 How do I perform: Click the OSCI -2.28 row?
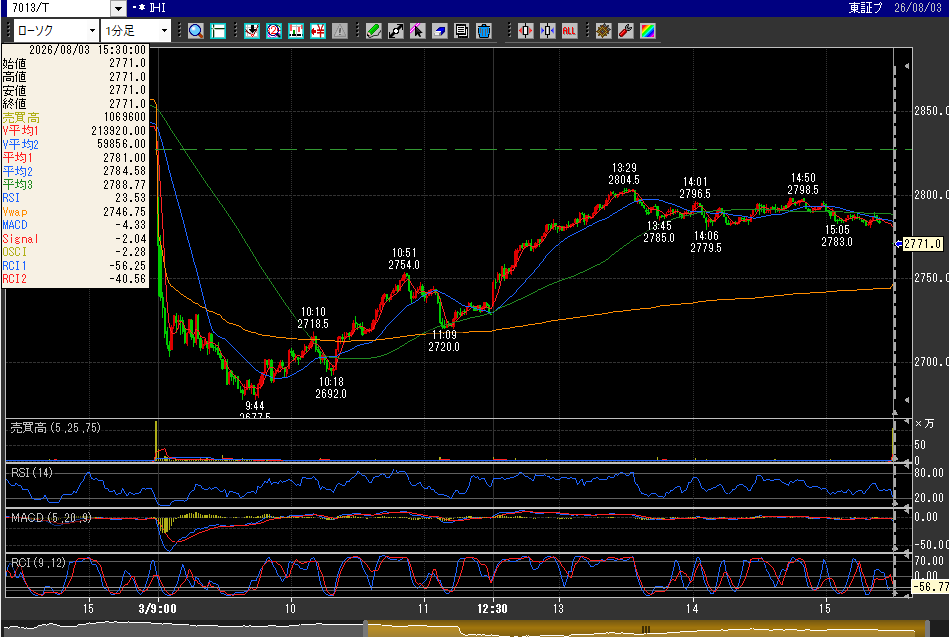(74, 252)
